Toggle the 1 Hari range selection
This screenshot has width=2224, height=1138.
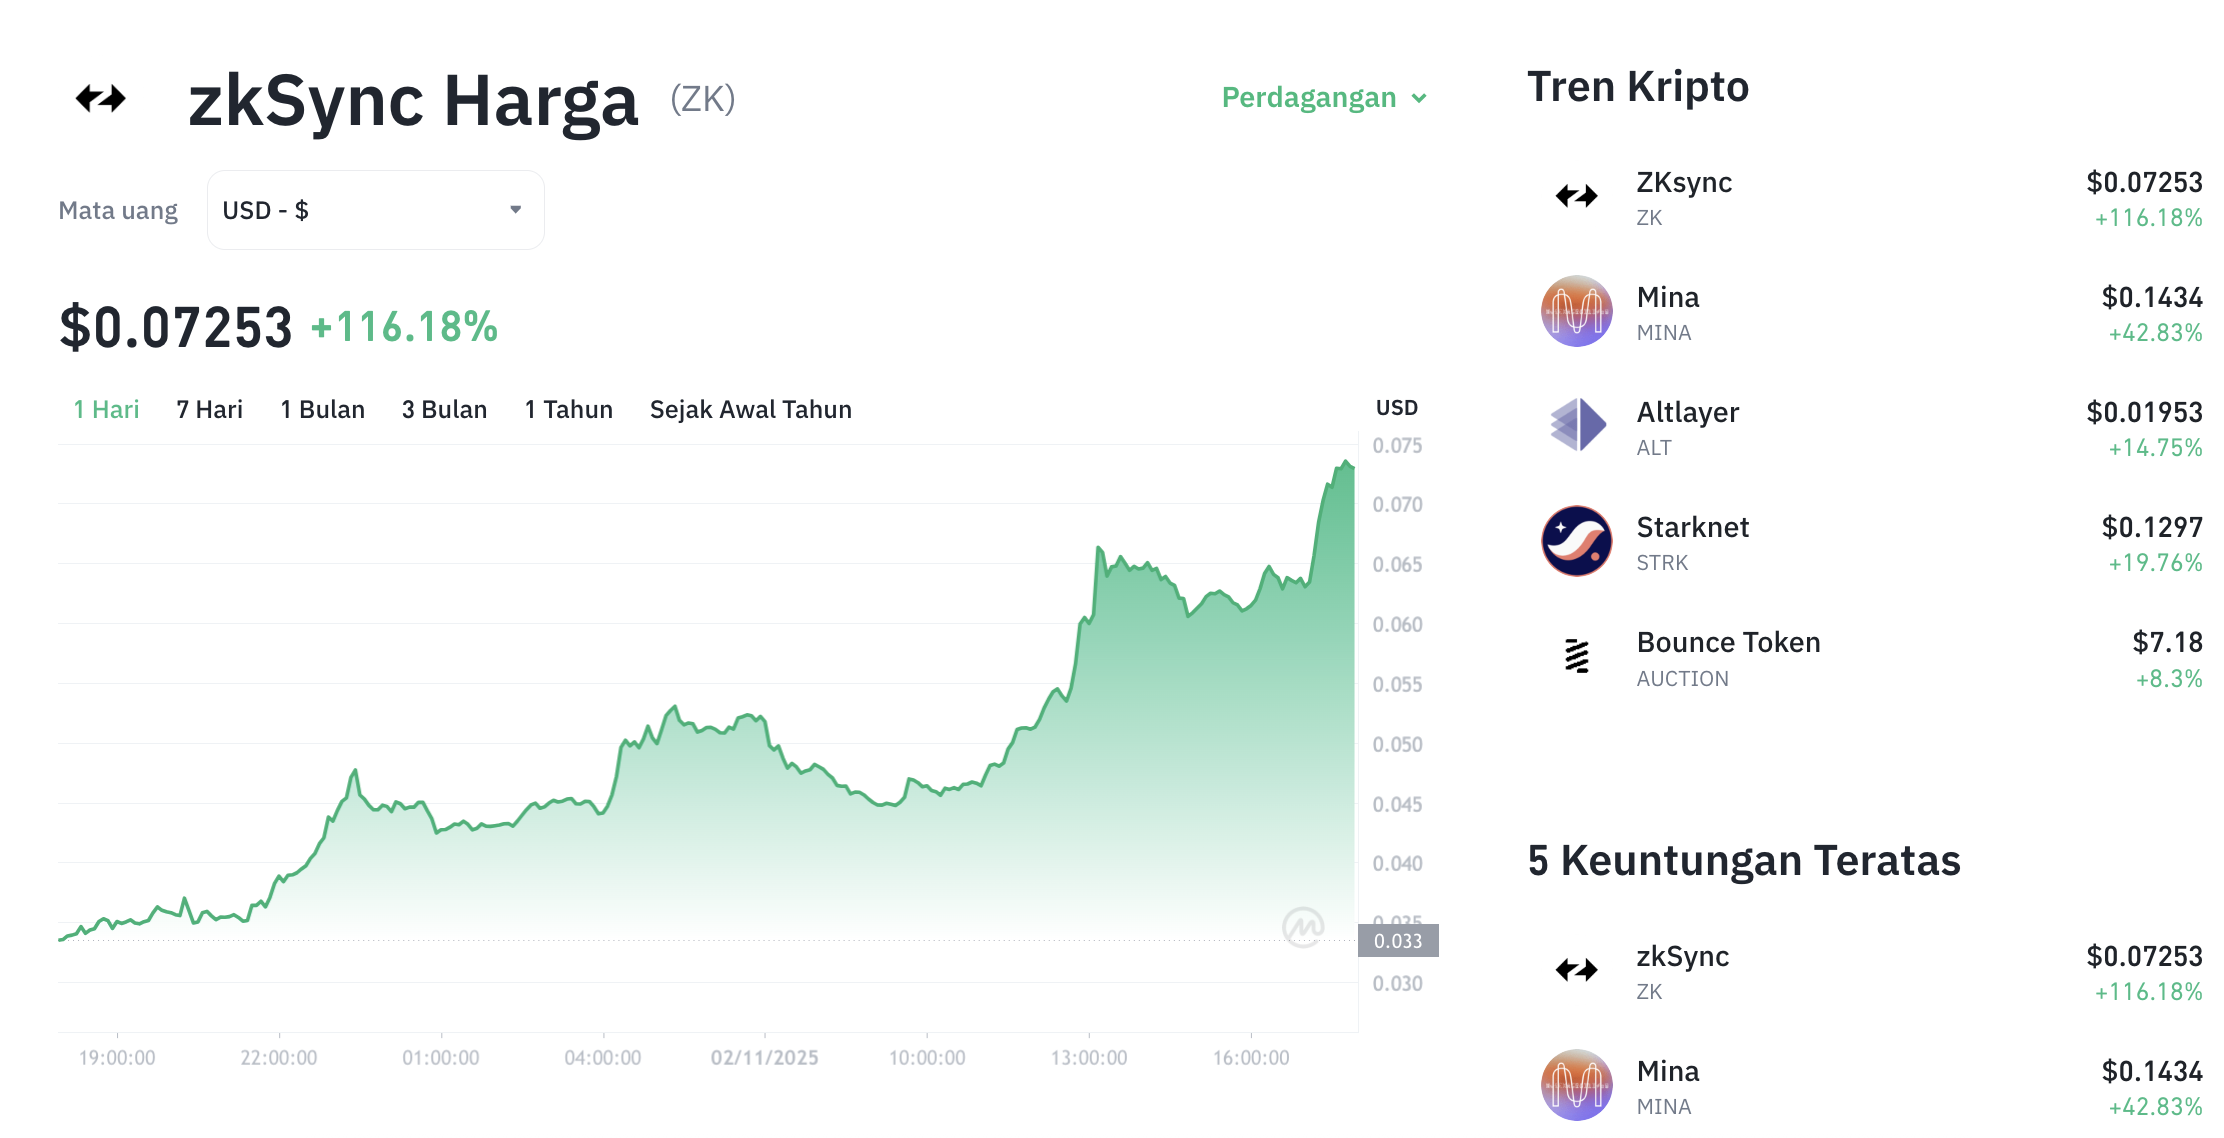(105, 408)
